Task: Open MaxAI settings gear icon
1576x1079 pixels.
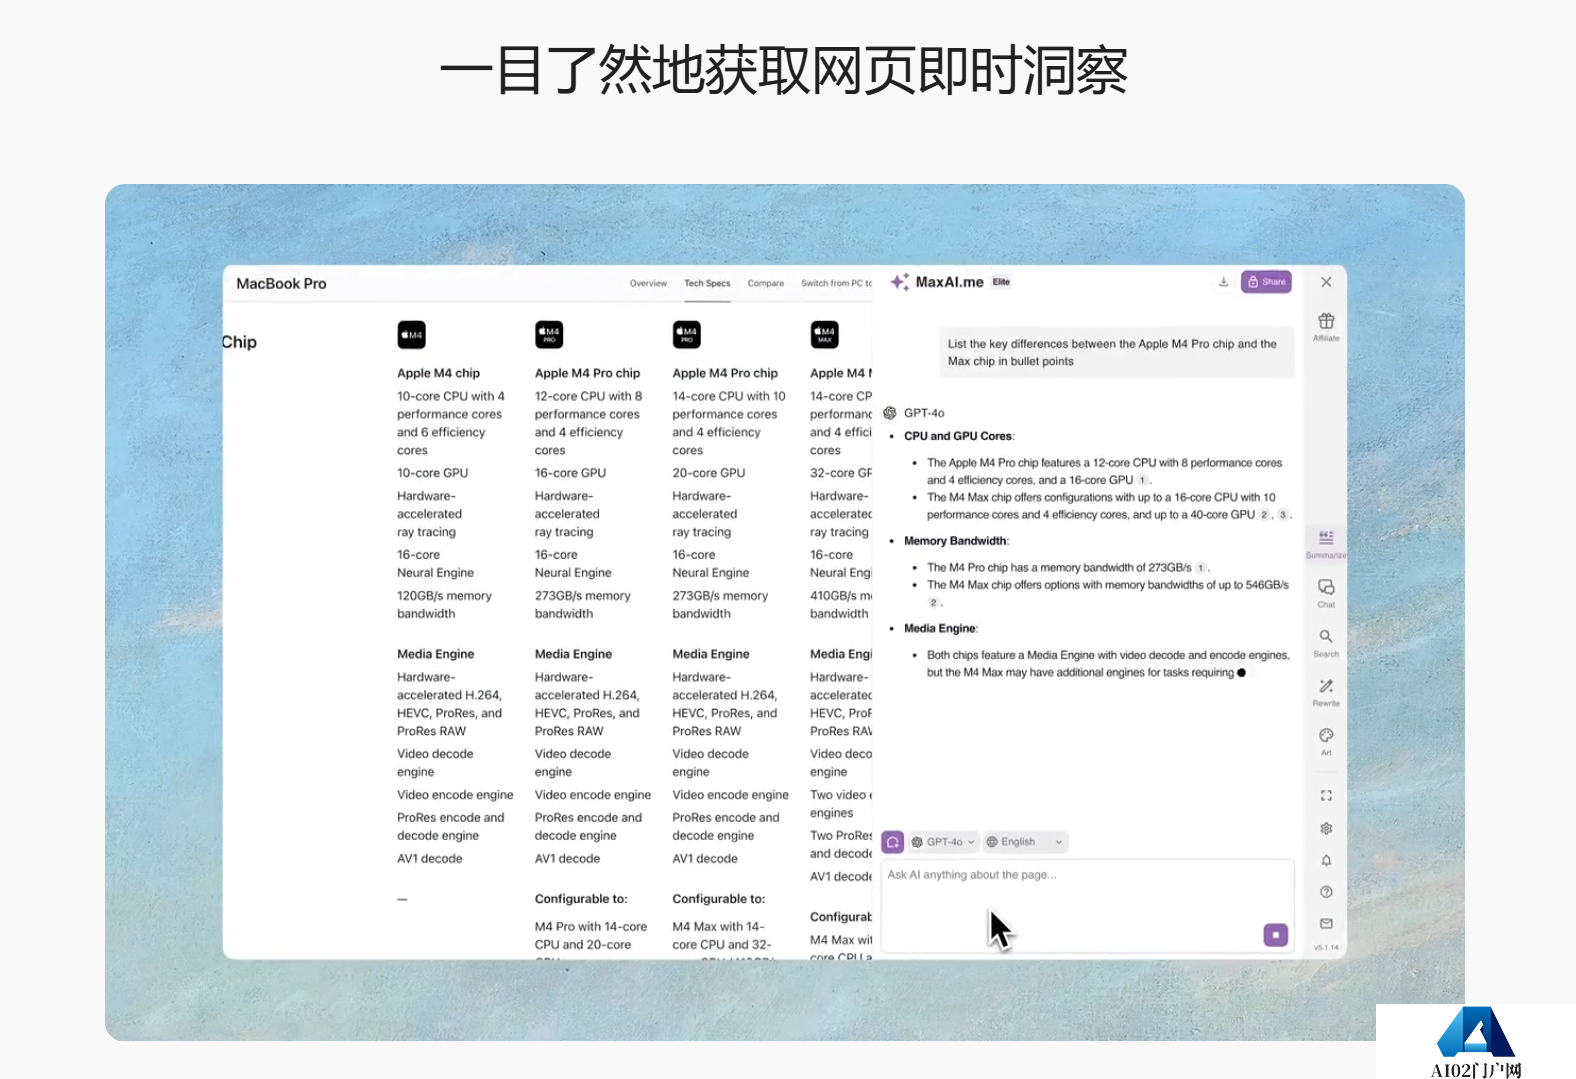Action: 1326,828
